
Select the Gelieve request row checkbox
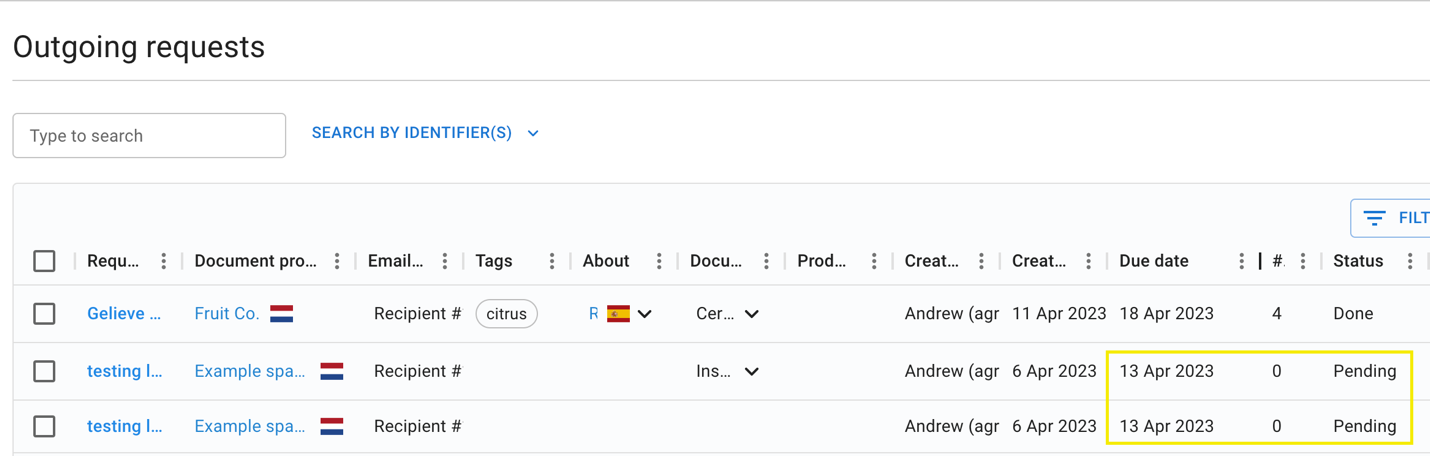tap(44, 314)
